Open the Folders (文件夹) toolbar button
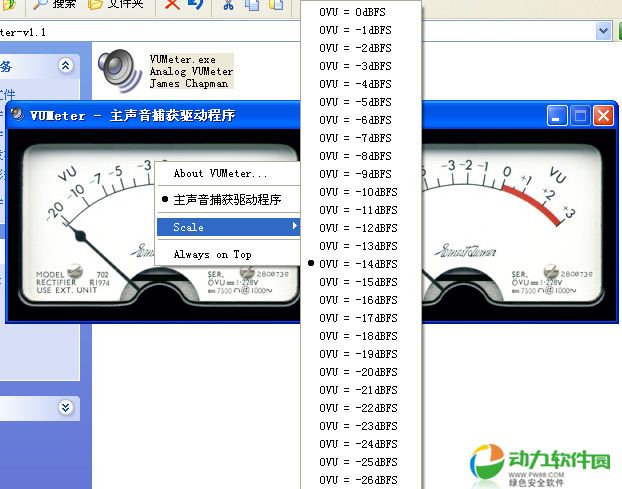622x489 pixels. 117,5
